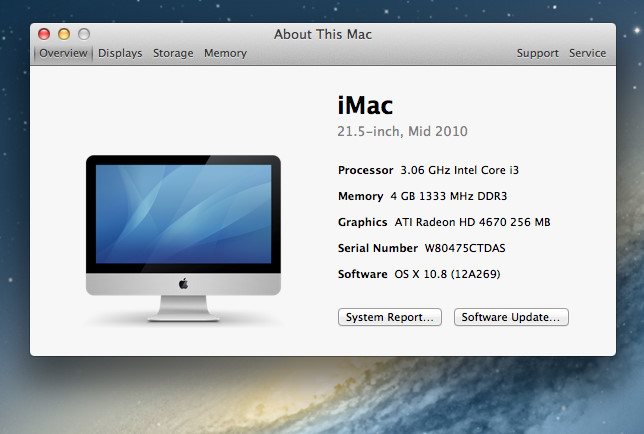
Task: Click the text 21.5-inch, Mid 2010
Action: (x=402, y=131)
